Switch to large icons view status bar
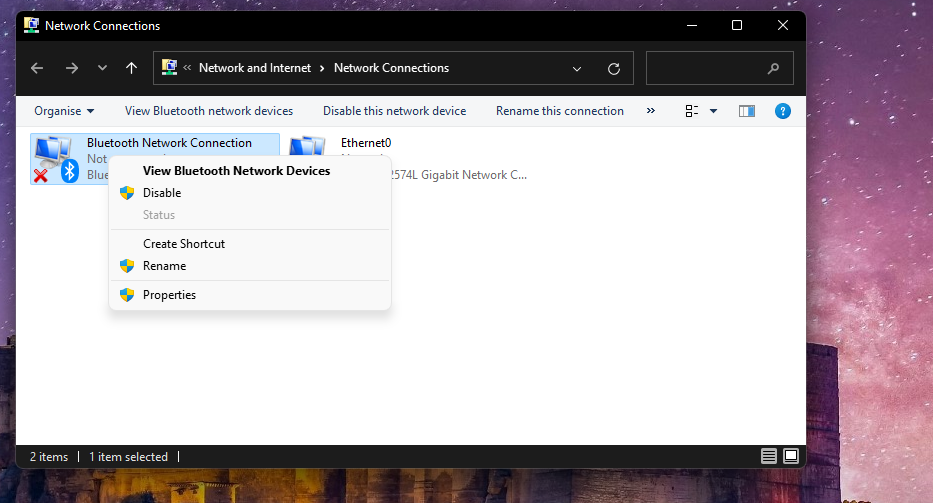Image resolution: width=933 pixels, height=503 pixels. tap(791, 457)
